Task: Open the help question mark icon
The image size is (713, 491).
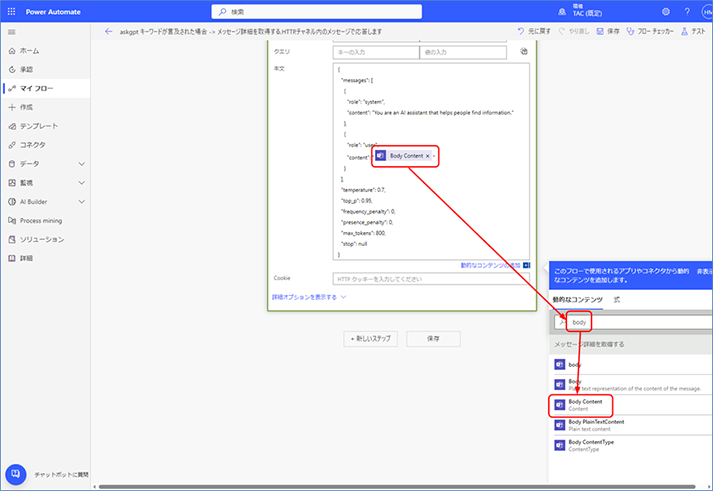Action: [687, 12]
